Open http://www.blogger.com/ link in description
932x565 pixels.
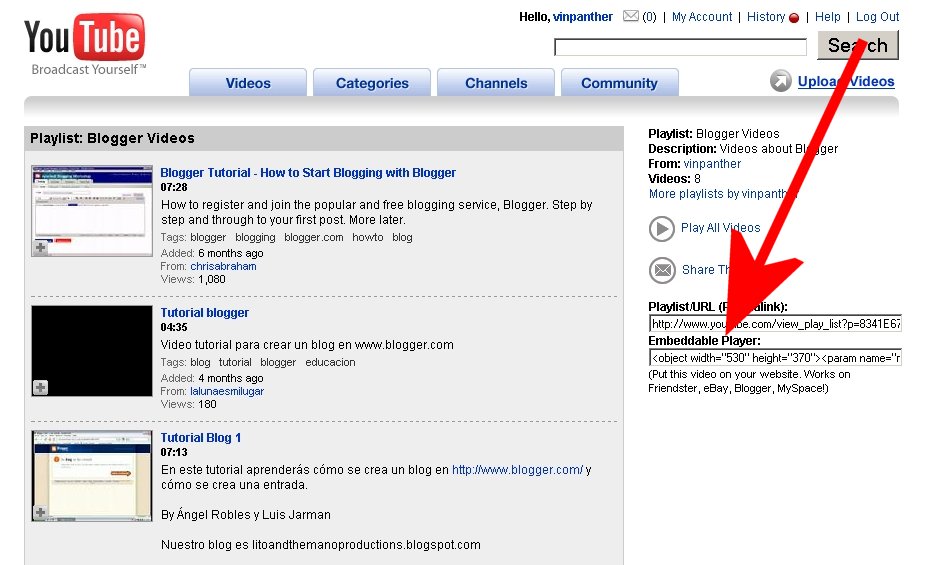518,469
